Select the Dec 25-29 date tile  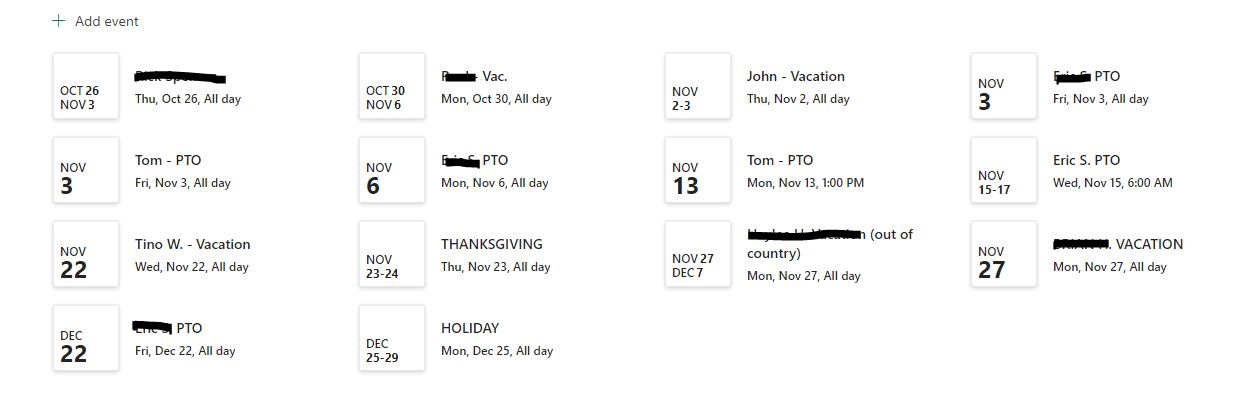[x=392, y=339]
